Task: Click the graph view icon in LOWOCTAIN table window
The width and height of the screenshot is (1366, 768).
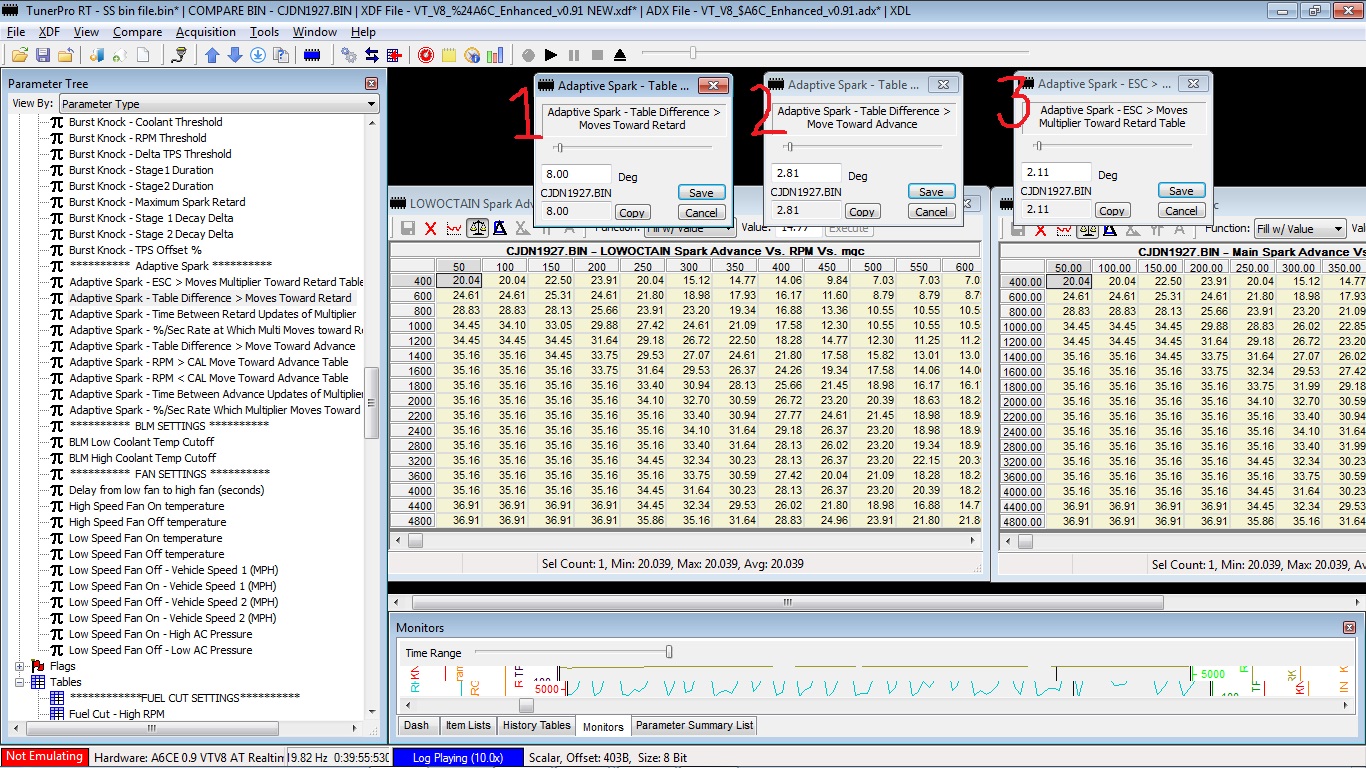Action: [x=454, y=229]
